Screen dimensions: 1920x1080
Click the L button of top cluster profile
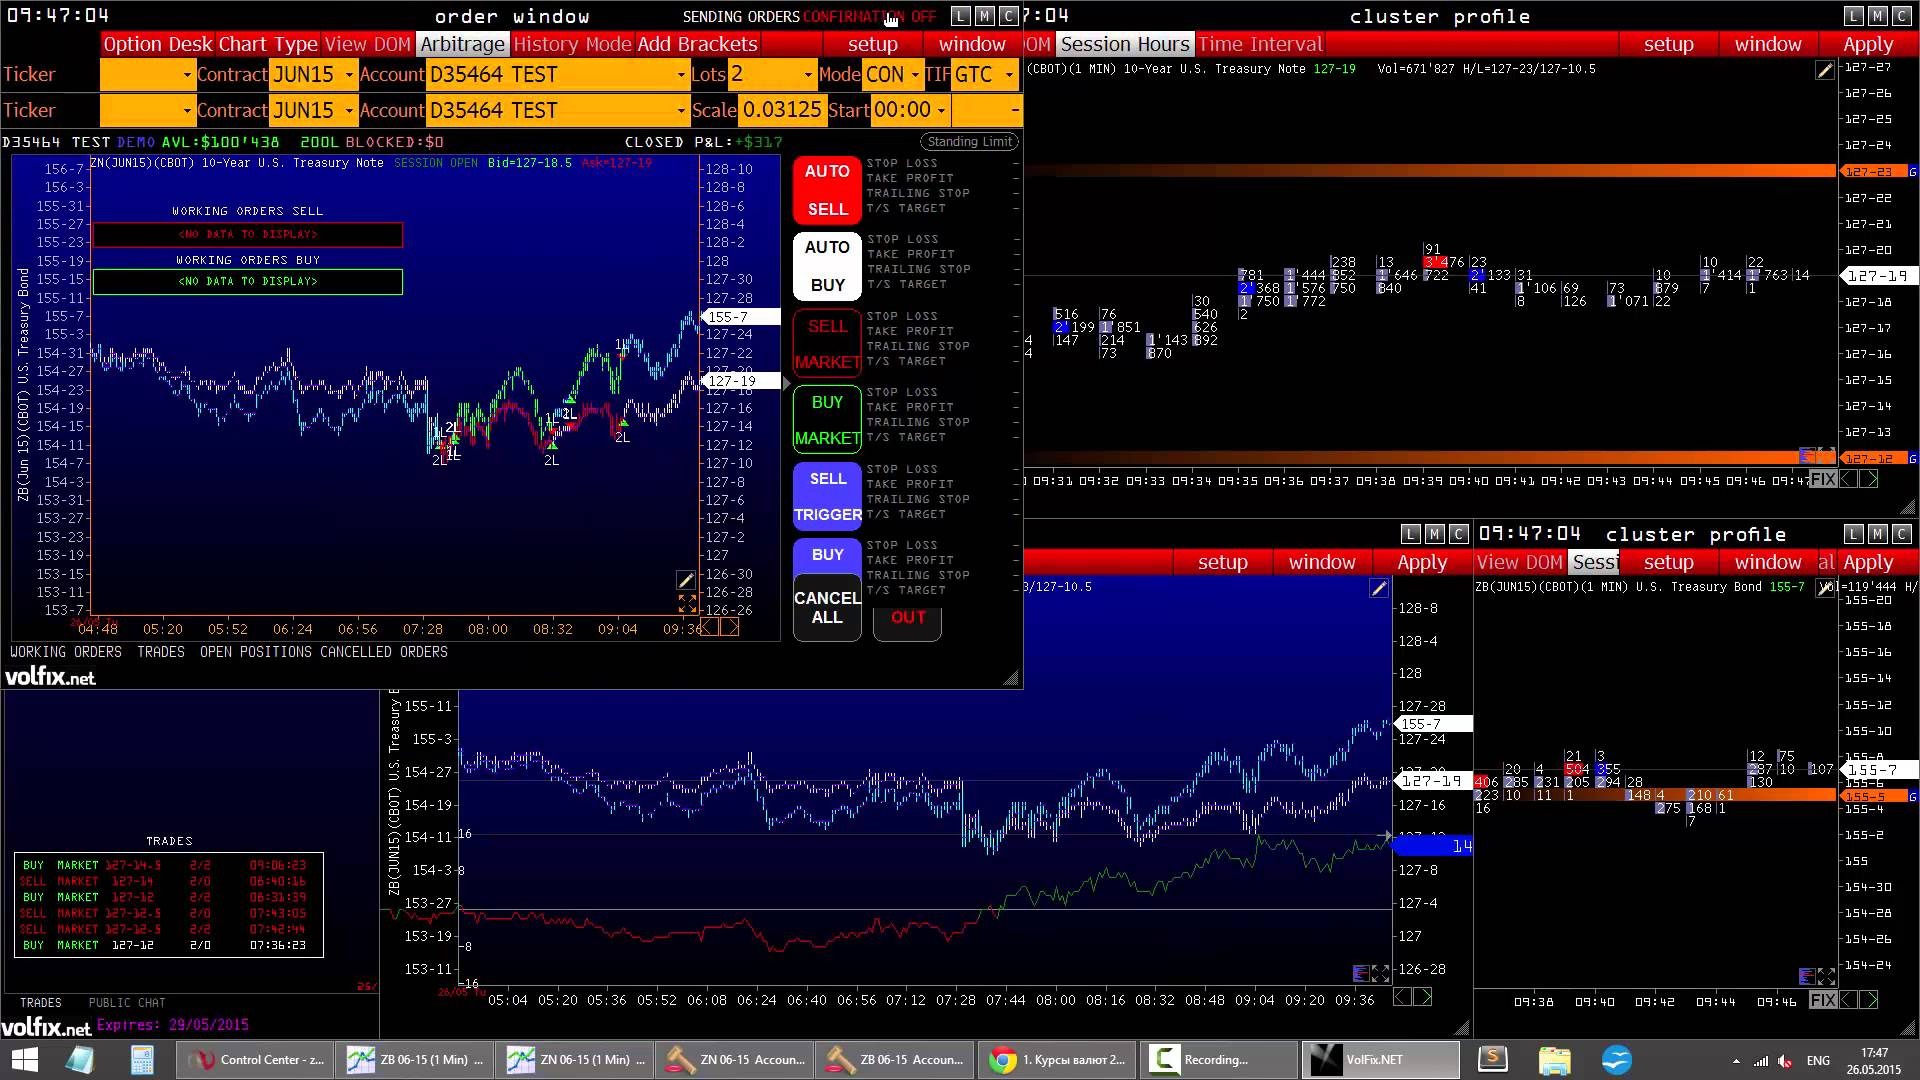tap(1853, 16)
